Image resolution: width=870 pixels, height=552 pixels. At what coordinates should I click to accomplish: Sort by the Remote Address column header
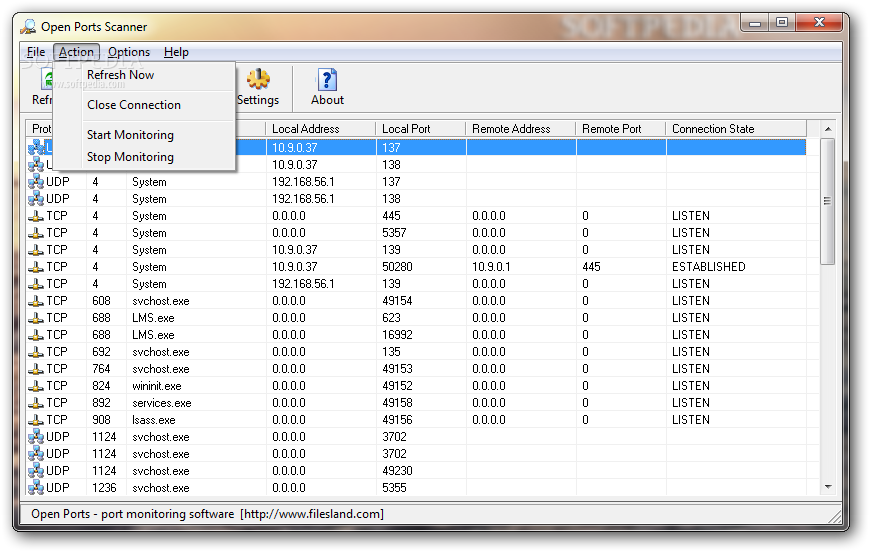(520, 129)
